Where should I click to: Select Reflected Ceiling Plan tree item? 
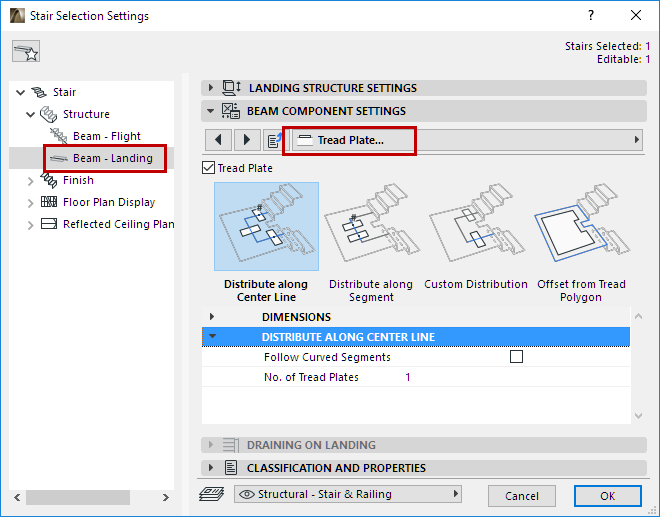pyautogui.click(x=119, y=224)
